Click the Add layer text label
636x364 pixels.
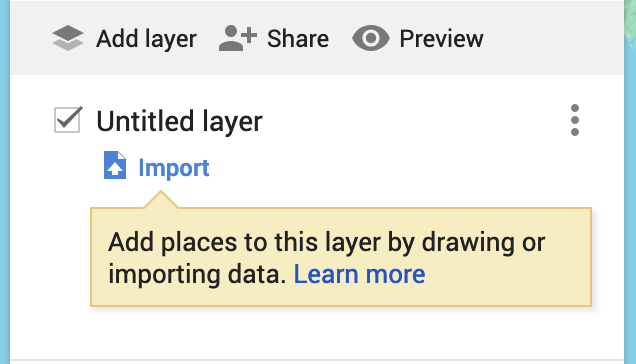(146, 39)
